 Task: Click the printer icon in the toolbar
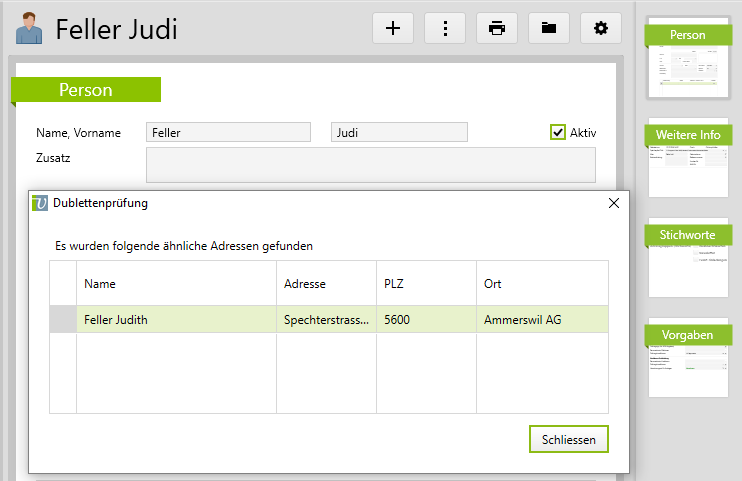pyautogui.click(x=497, y=28)
